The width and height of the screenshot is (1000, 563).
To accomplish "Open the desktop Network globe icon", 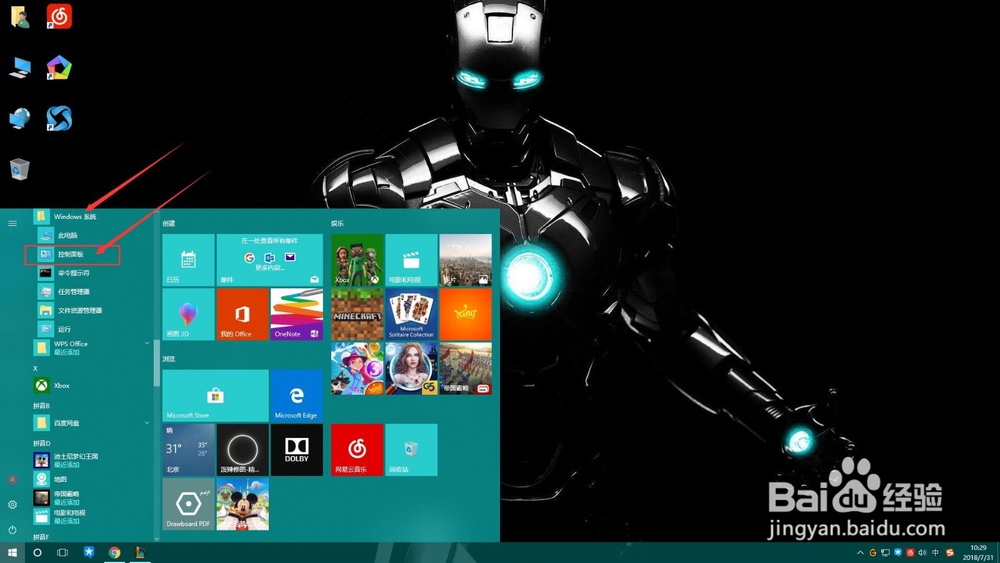I will (20, 119).
